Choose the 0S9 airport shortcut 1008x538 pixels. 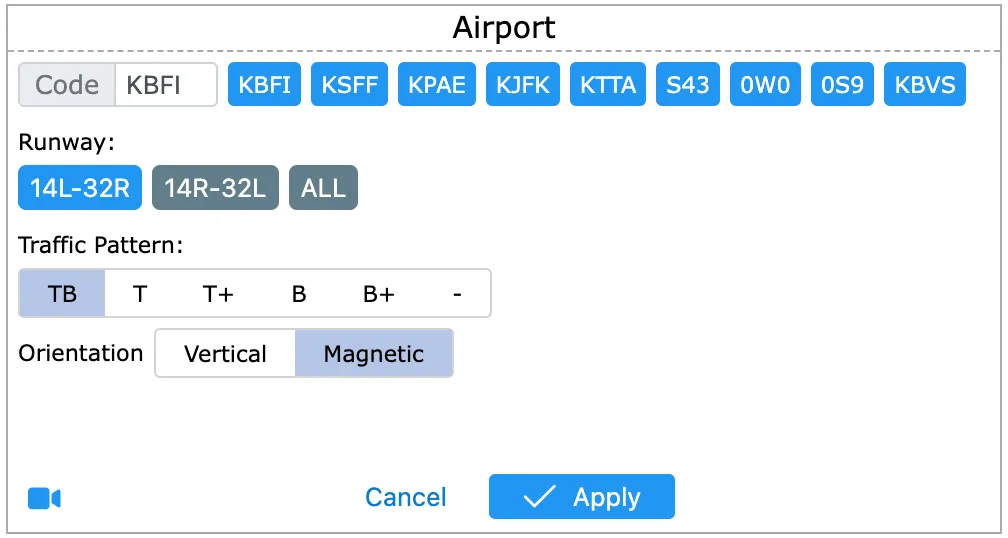tap(842, 85)
